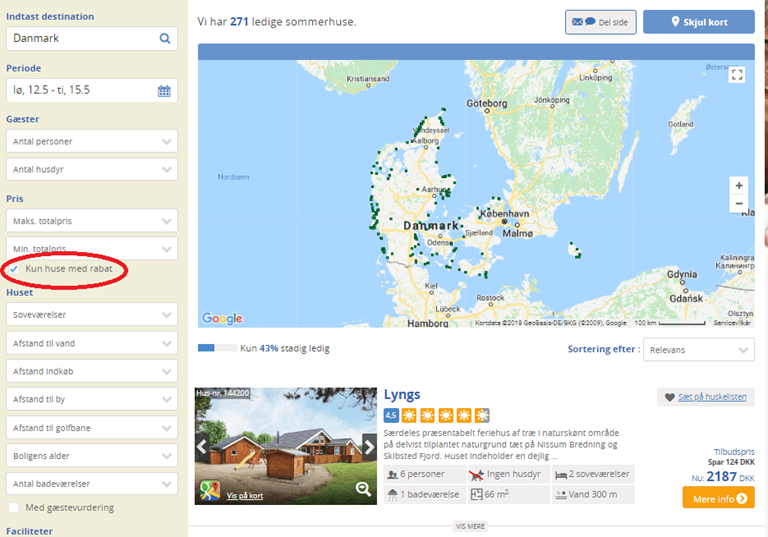
Task: Click the Del side share button
Action: 600,22
